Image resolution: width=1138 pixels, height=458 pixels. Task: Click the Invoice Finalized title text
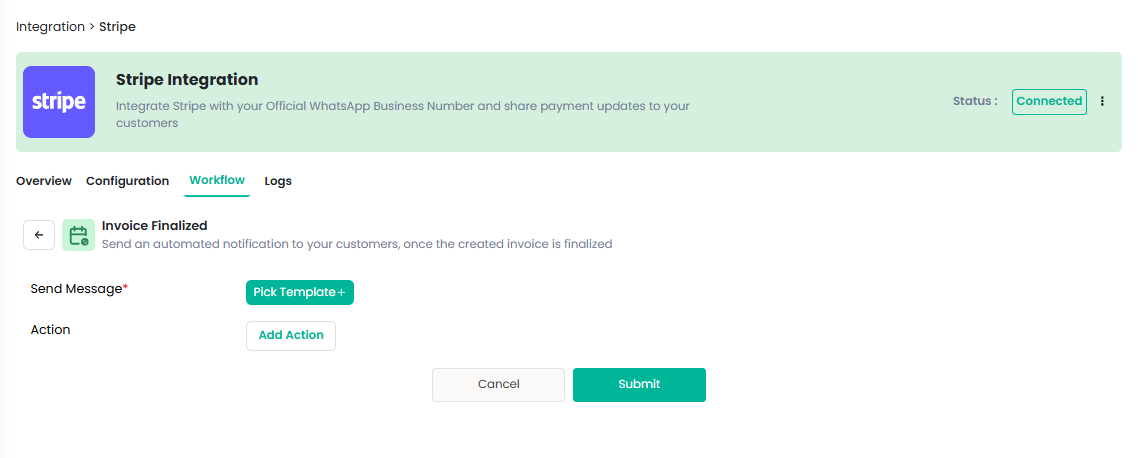point(155,226)
